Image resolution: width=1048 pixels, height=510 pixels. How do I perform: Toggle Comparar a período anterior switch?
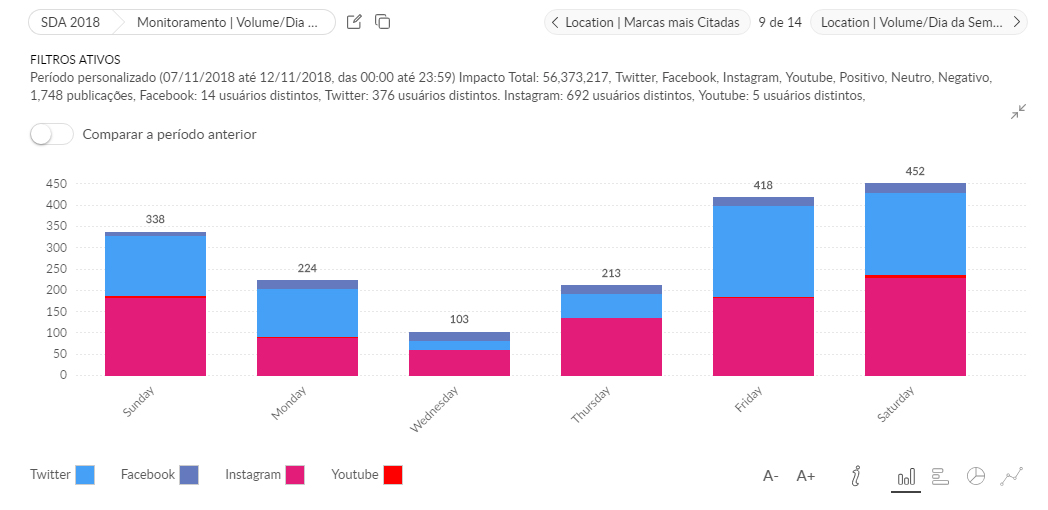coord(52,134)
